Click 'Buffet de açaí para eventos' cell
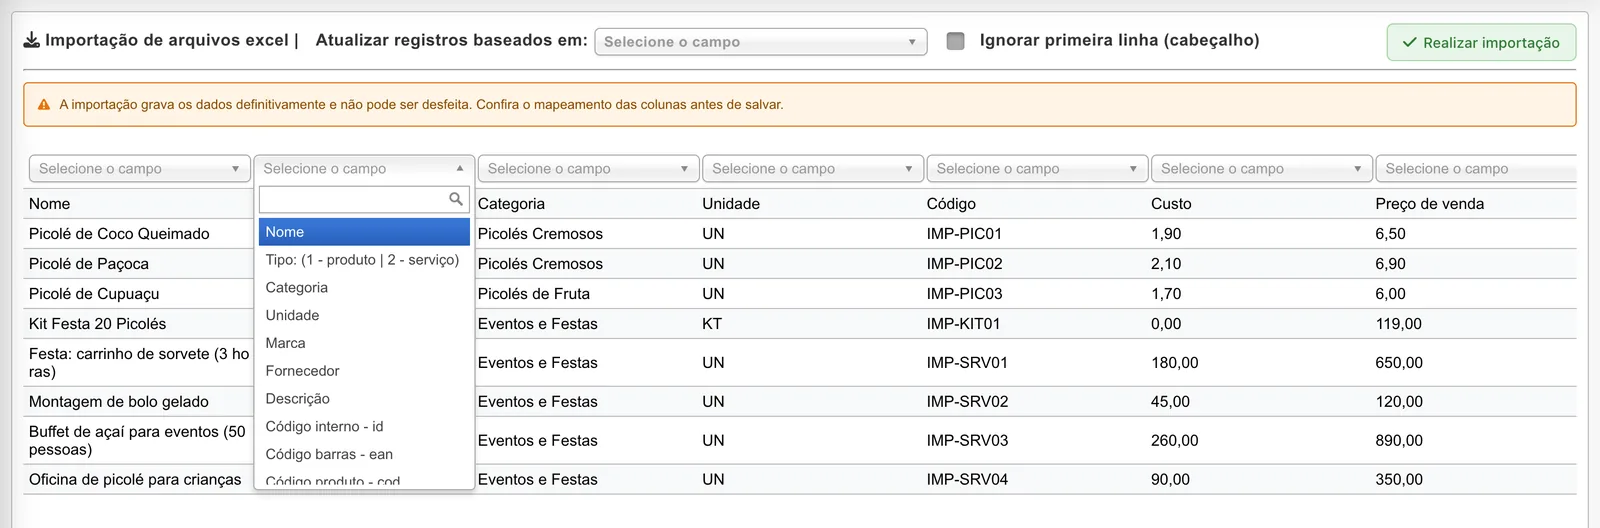1600x528 pixels. click(x=139, y=441)
